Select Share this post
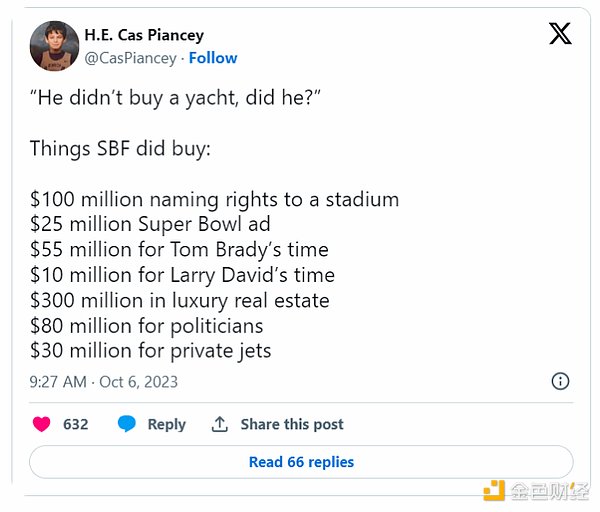 [x=292, y=424]
